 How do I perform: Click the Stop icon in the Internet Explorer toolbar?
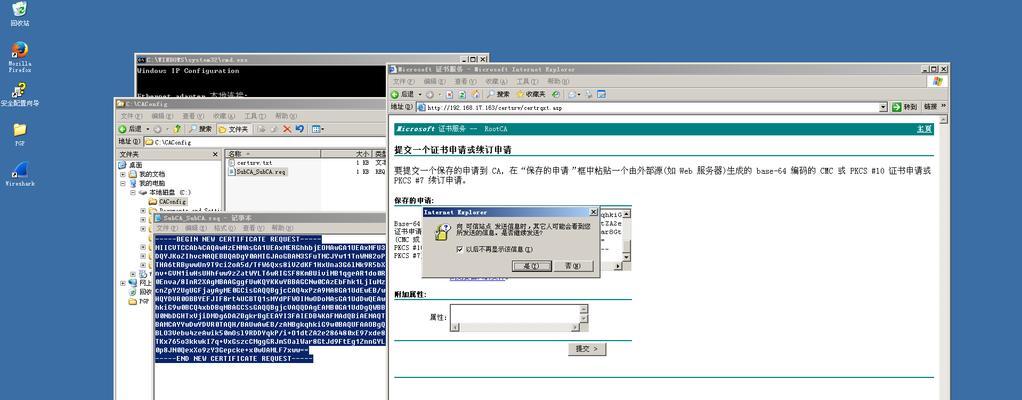point(449,94)
